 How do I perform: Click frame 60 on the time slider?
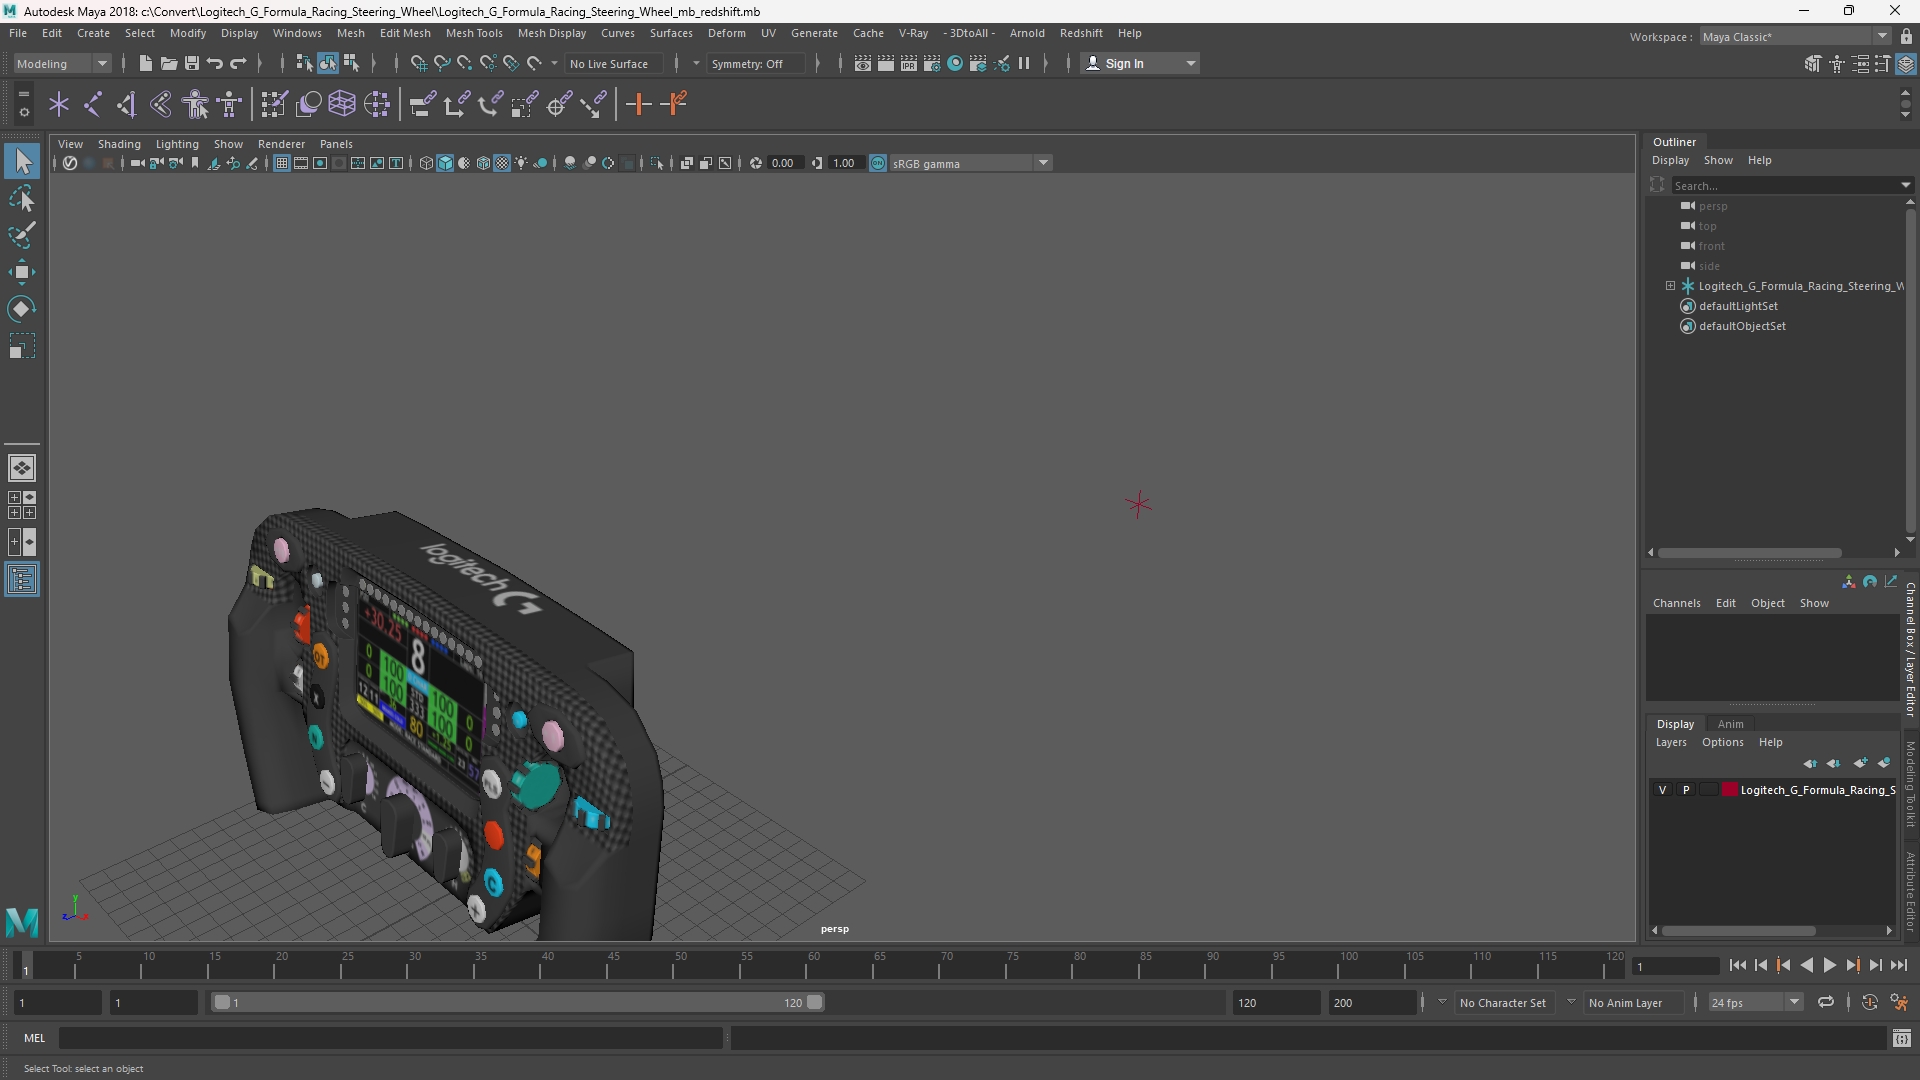pyautogui.click(x=813, y=966)
